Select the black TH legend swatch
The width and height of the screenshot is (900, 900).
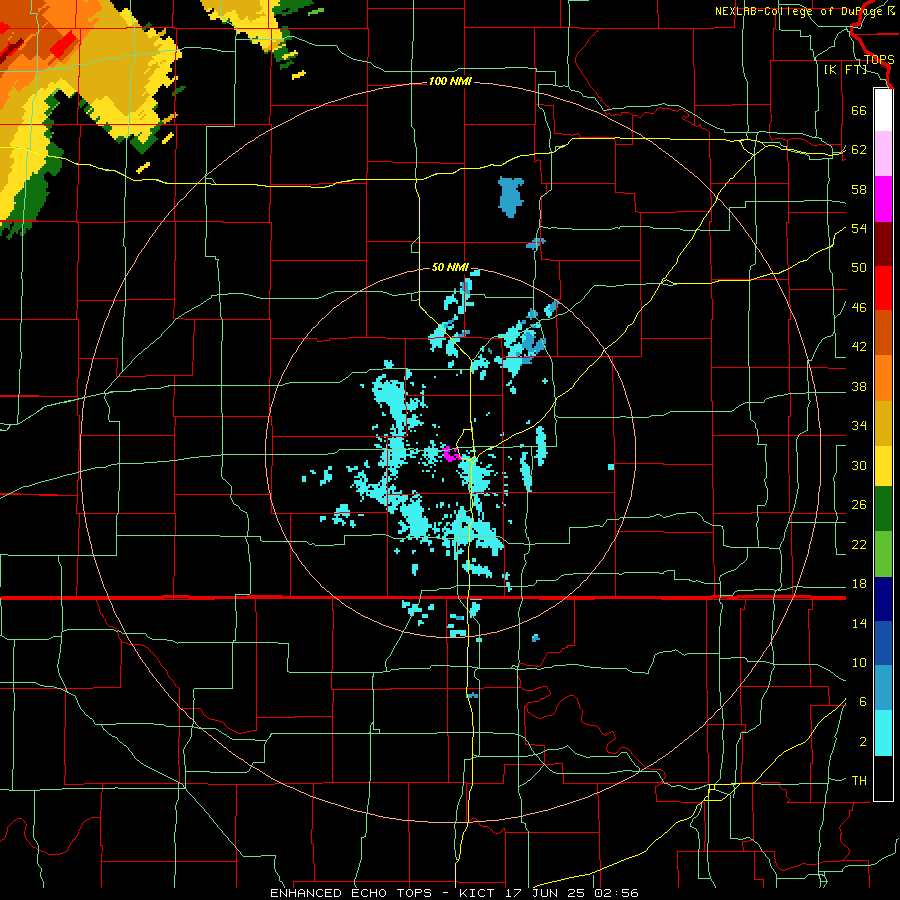tap(883, 778)
